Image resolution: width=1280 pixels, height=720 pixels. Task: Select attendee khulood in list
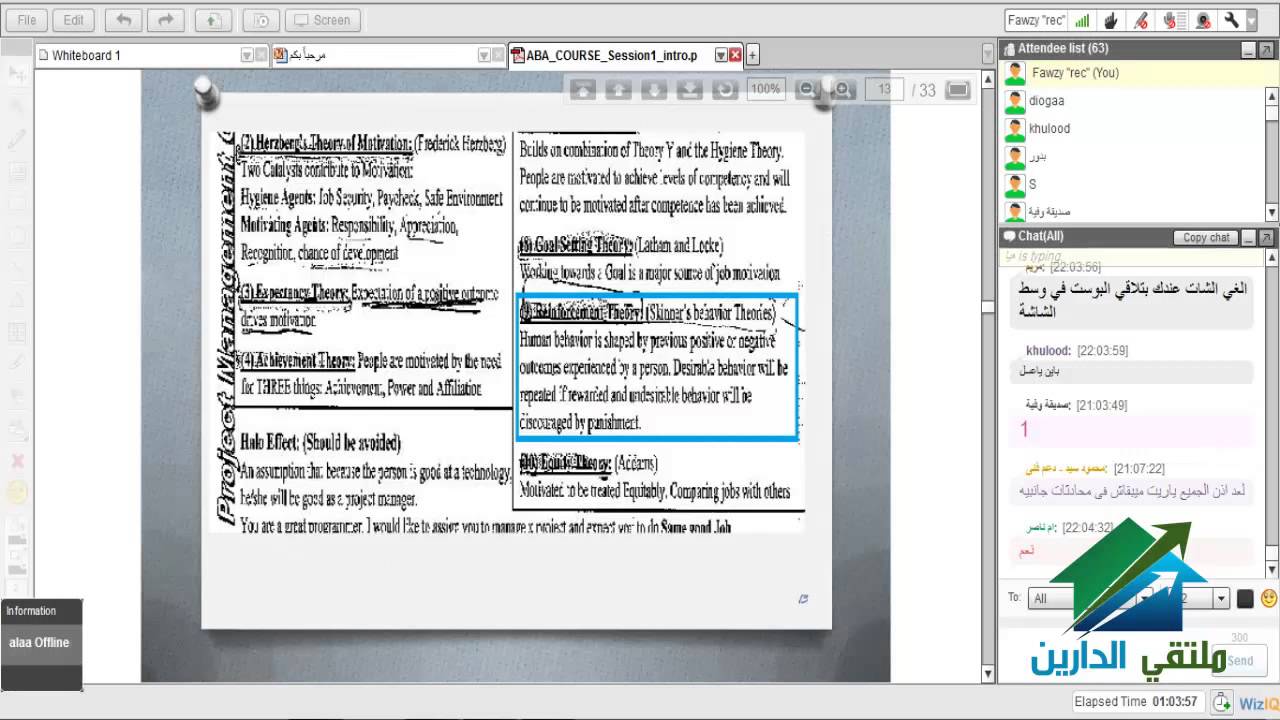point(1131,129)
